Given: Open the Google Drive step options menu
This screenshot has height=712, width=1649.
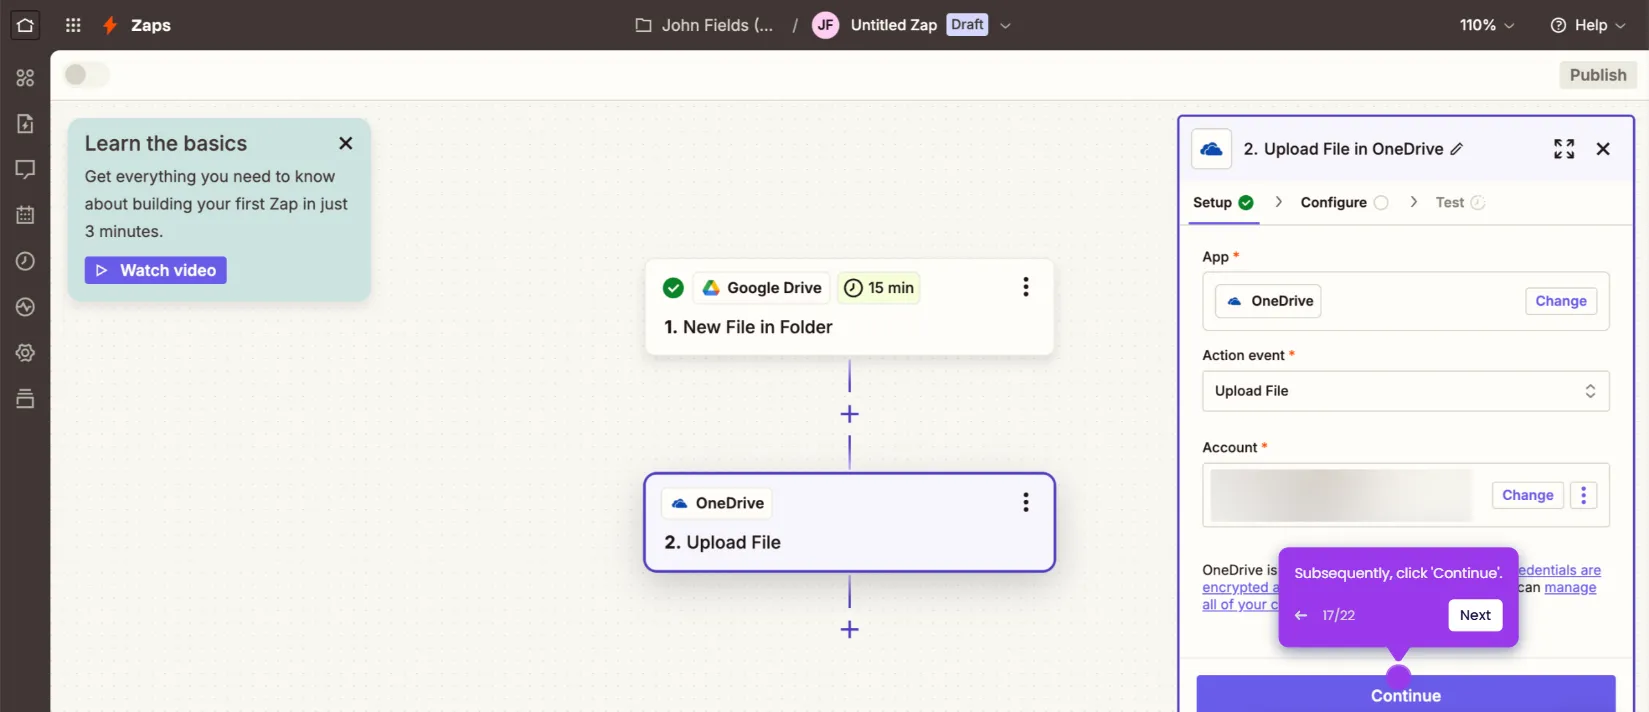Looking at the screenshot, I should pyautogui.click(x=1025, y=287).
